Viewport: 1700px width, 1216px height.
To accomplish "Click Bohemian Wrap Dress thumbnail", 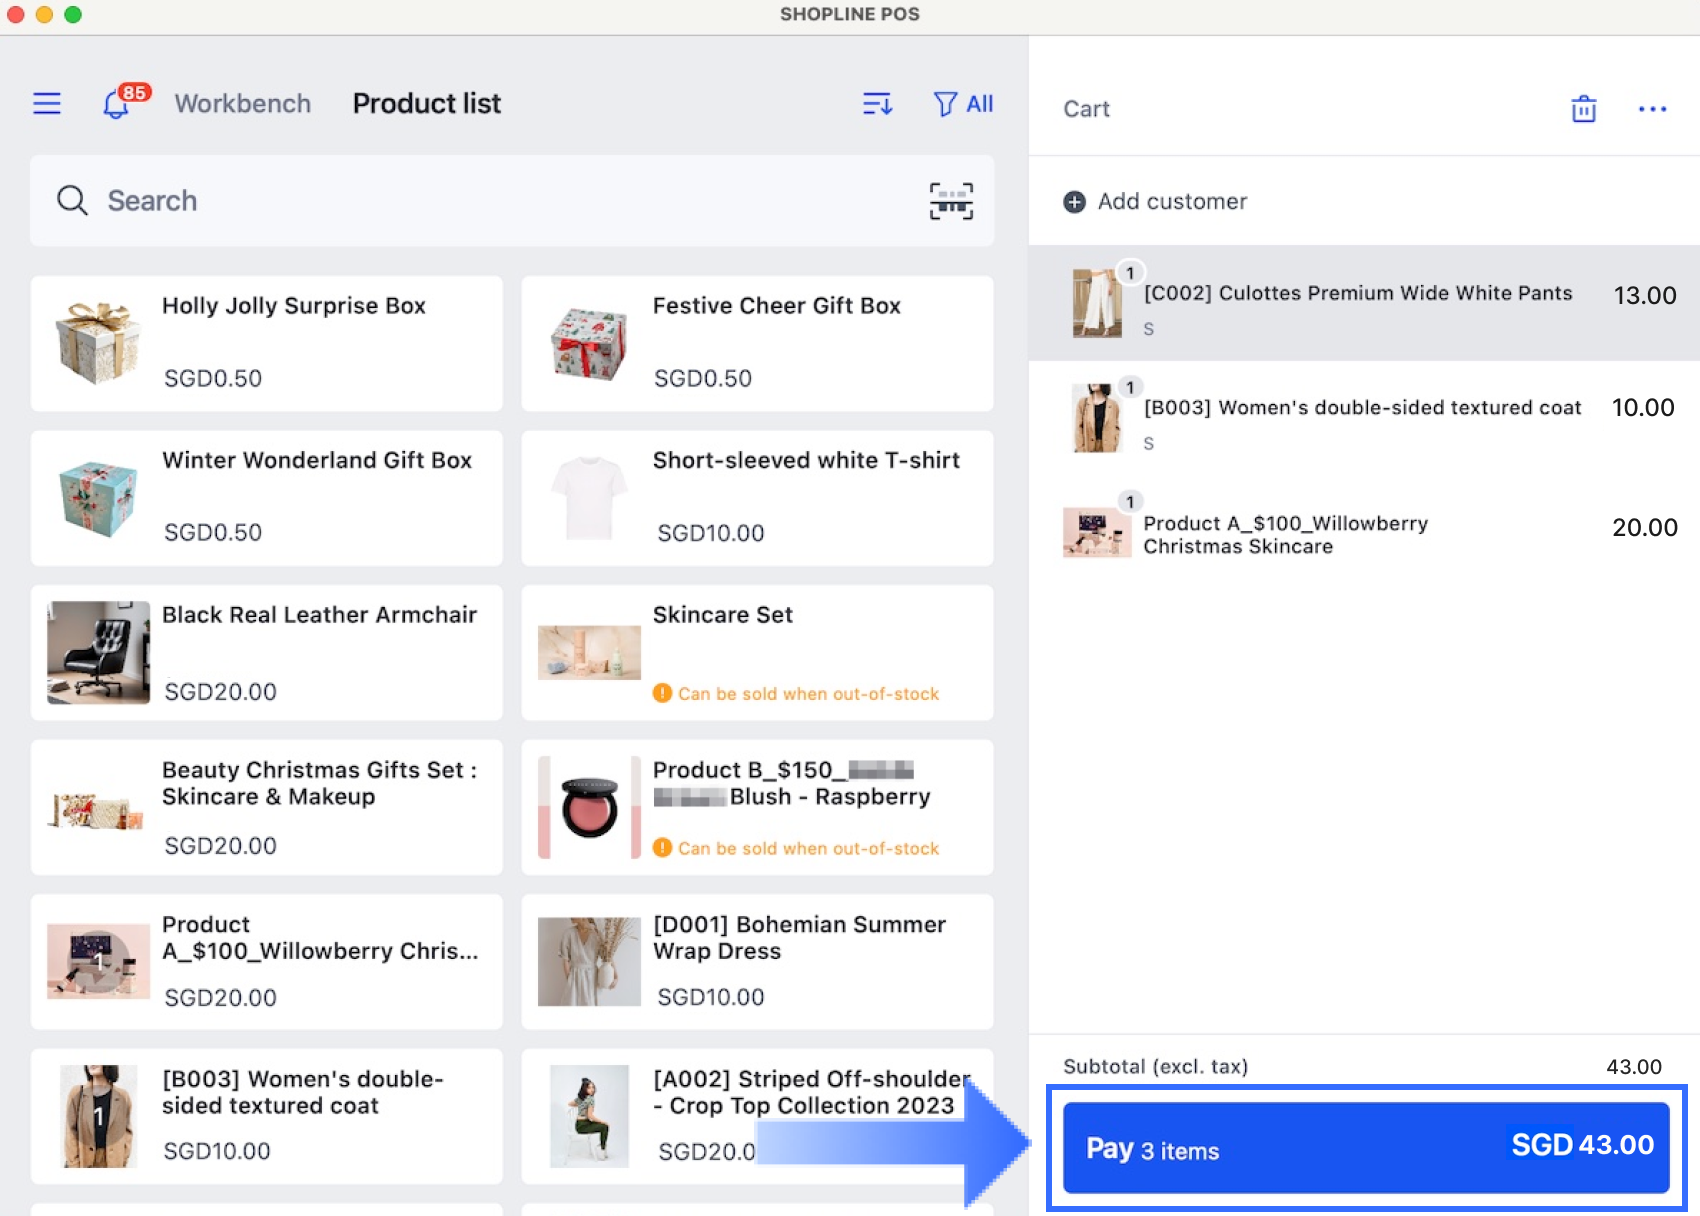I will [589, 961].
